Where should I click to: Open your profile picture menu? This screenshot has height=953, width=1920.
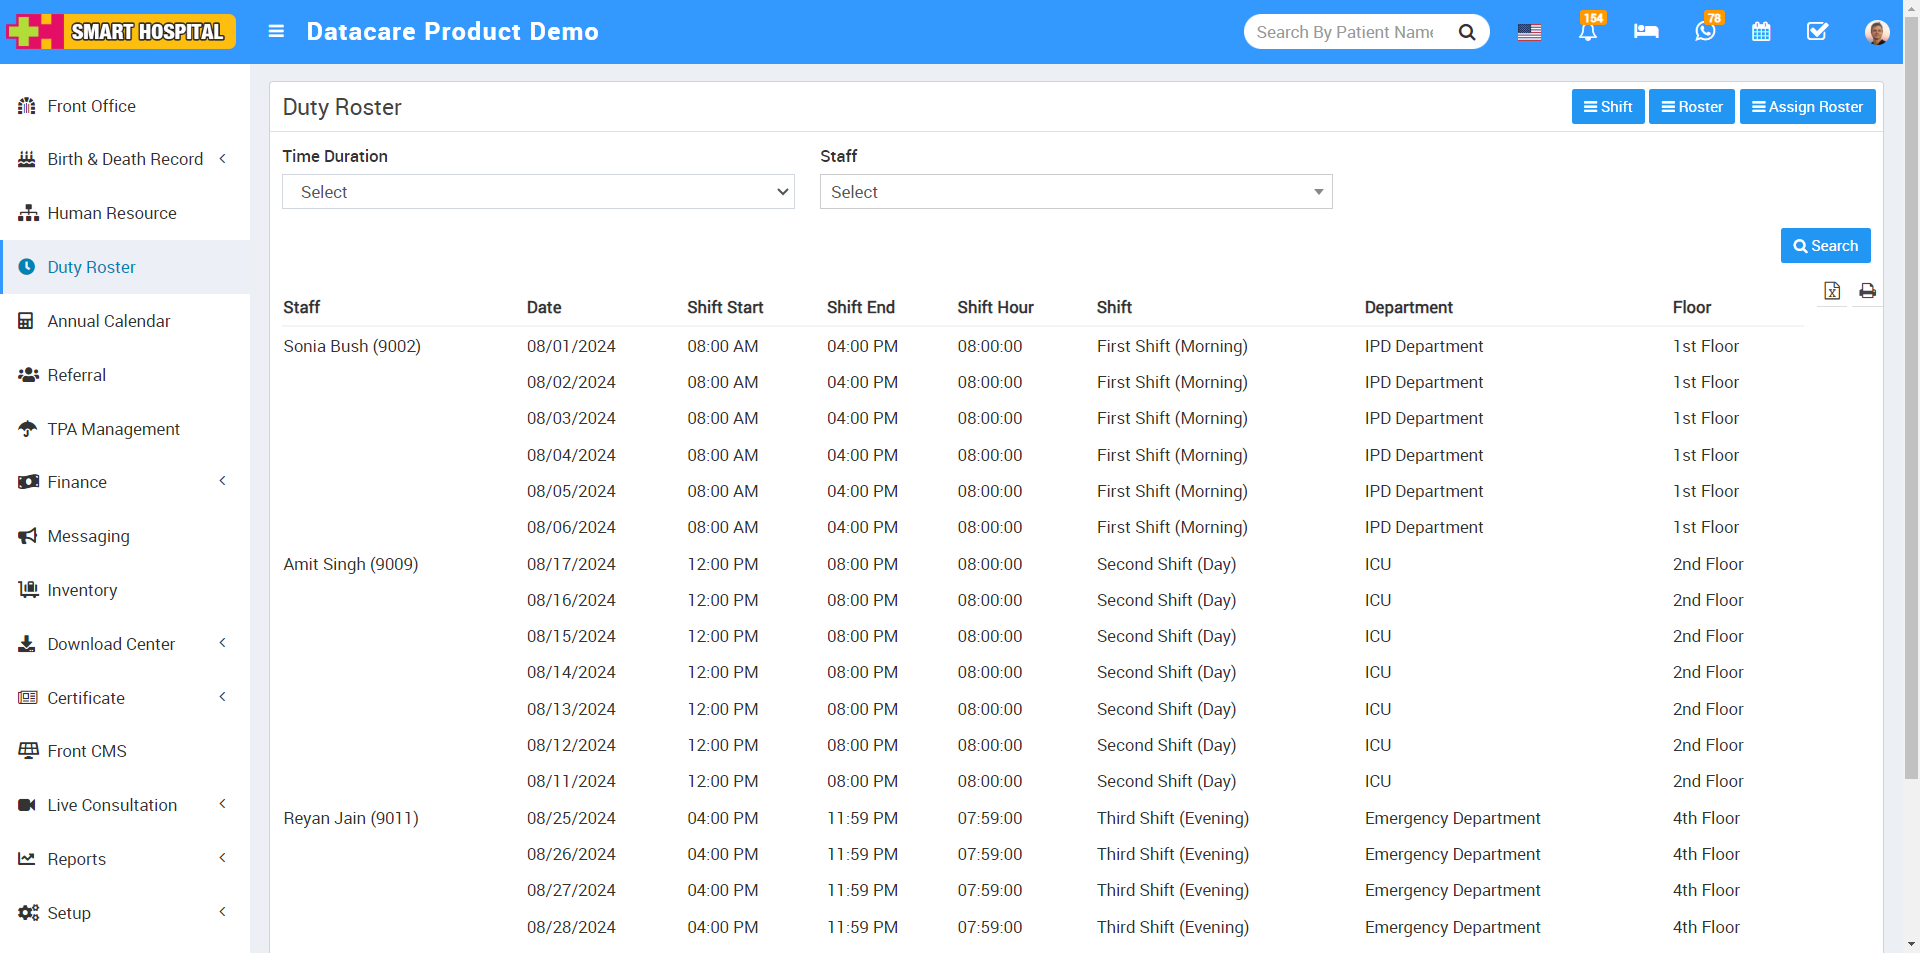[x=1877, y=32]
